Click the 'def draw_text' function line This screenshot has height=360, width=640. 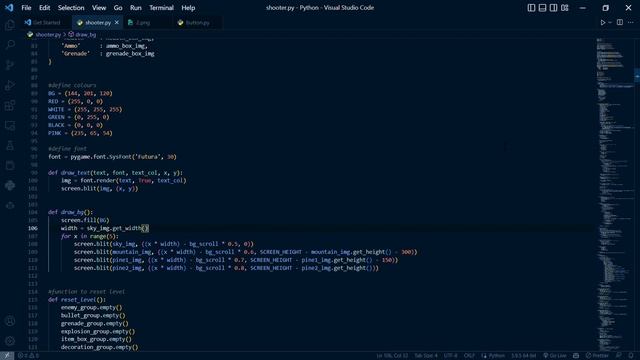coord(116,173)
